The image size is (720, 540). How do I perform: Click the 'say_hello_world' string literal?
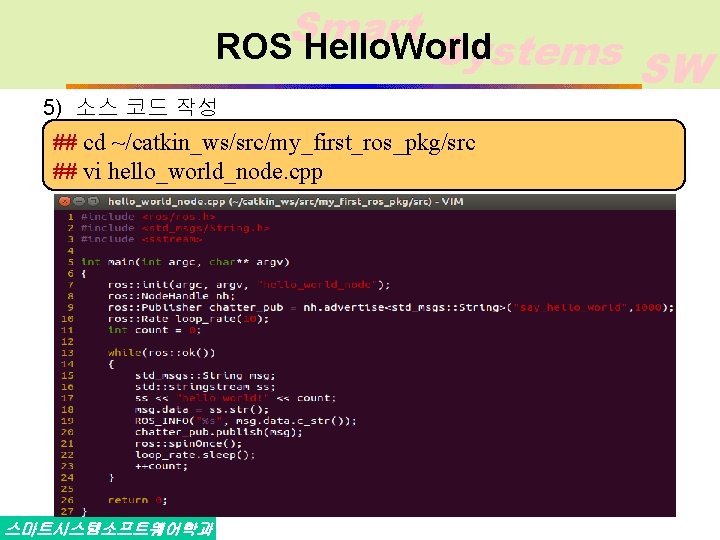coord(571,308)
